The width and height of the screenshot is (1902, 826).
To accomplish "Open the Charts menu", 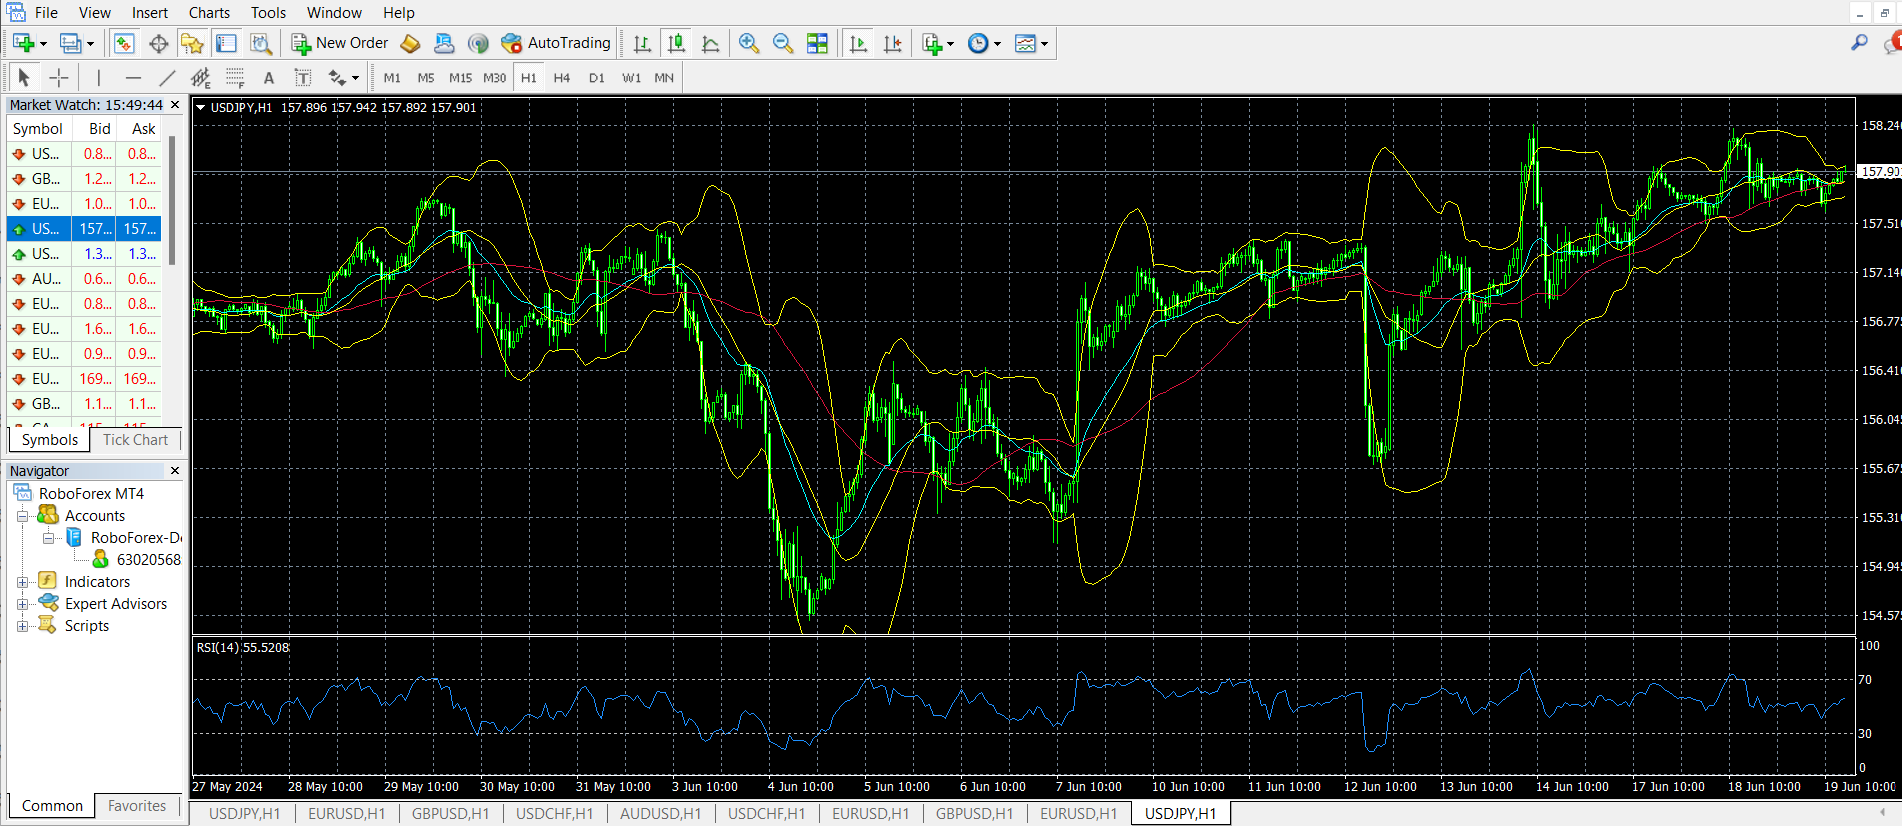I will tap(209, 12).
